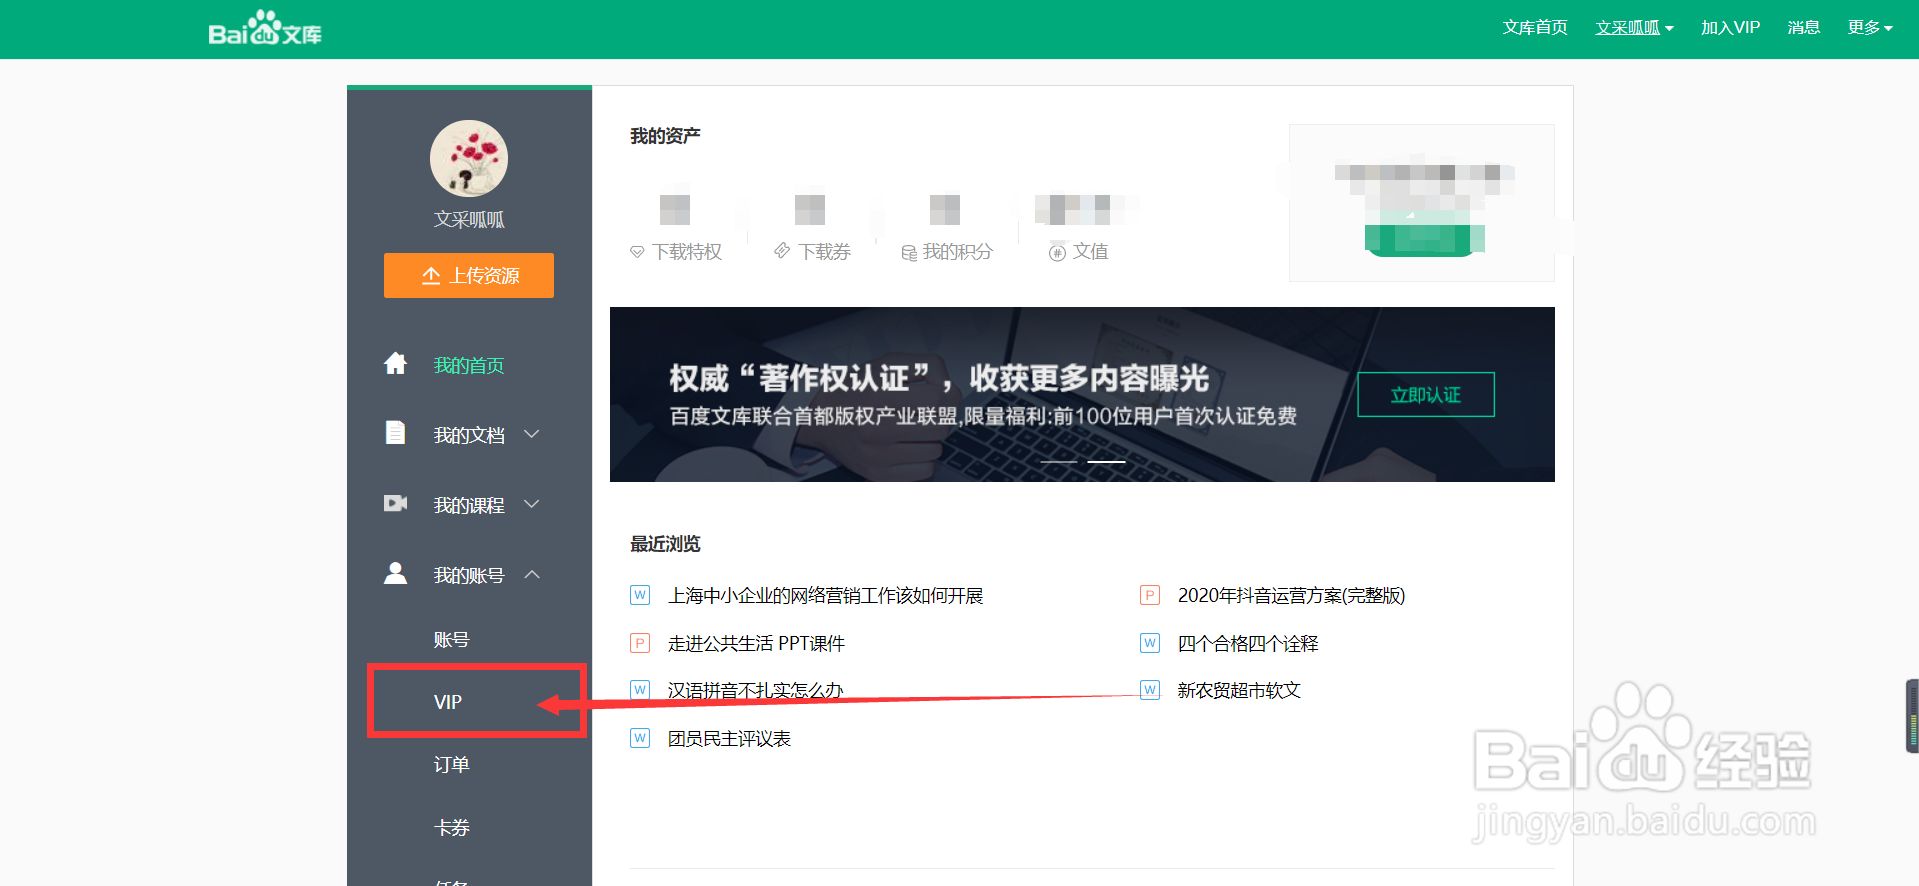Click the 下载券 label

point(824,252)
